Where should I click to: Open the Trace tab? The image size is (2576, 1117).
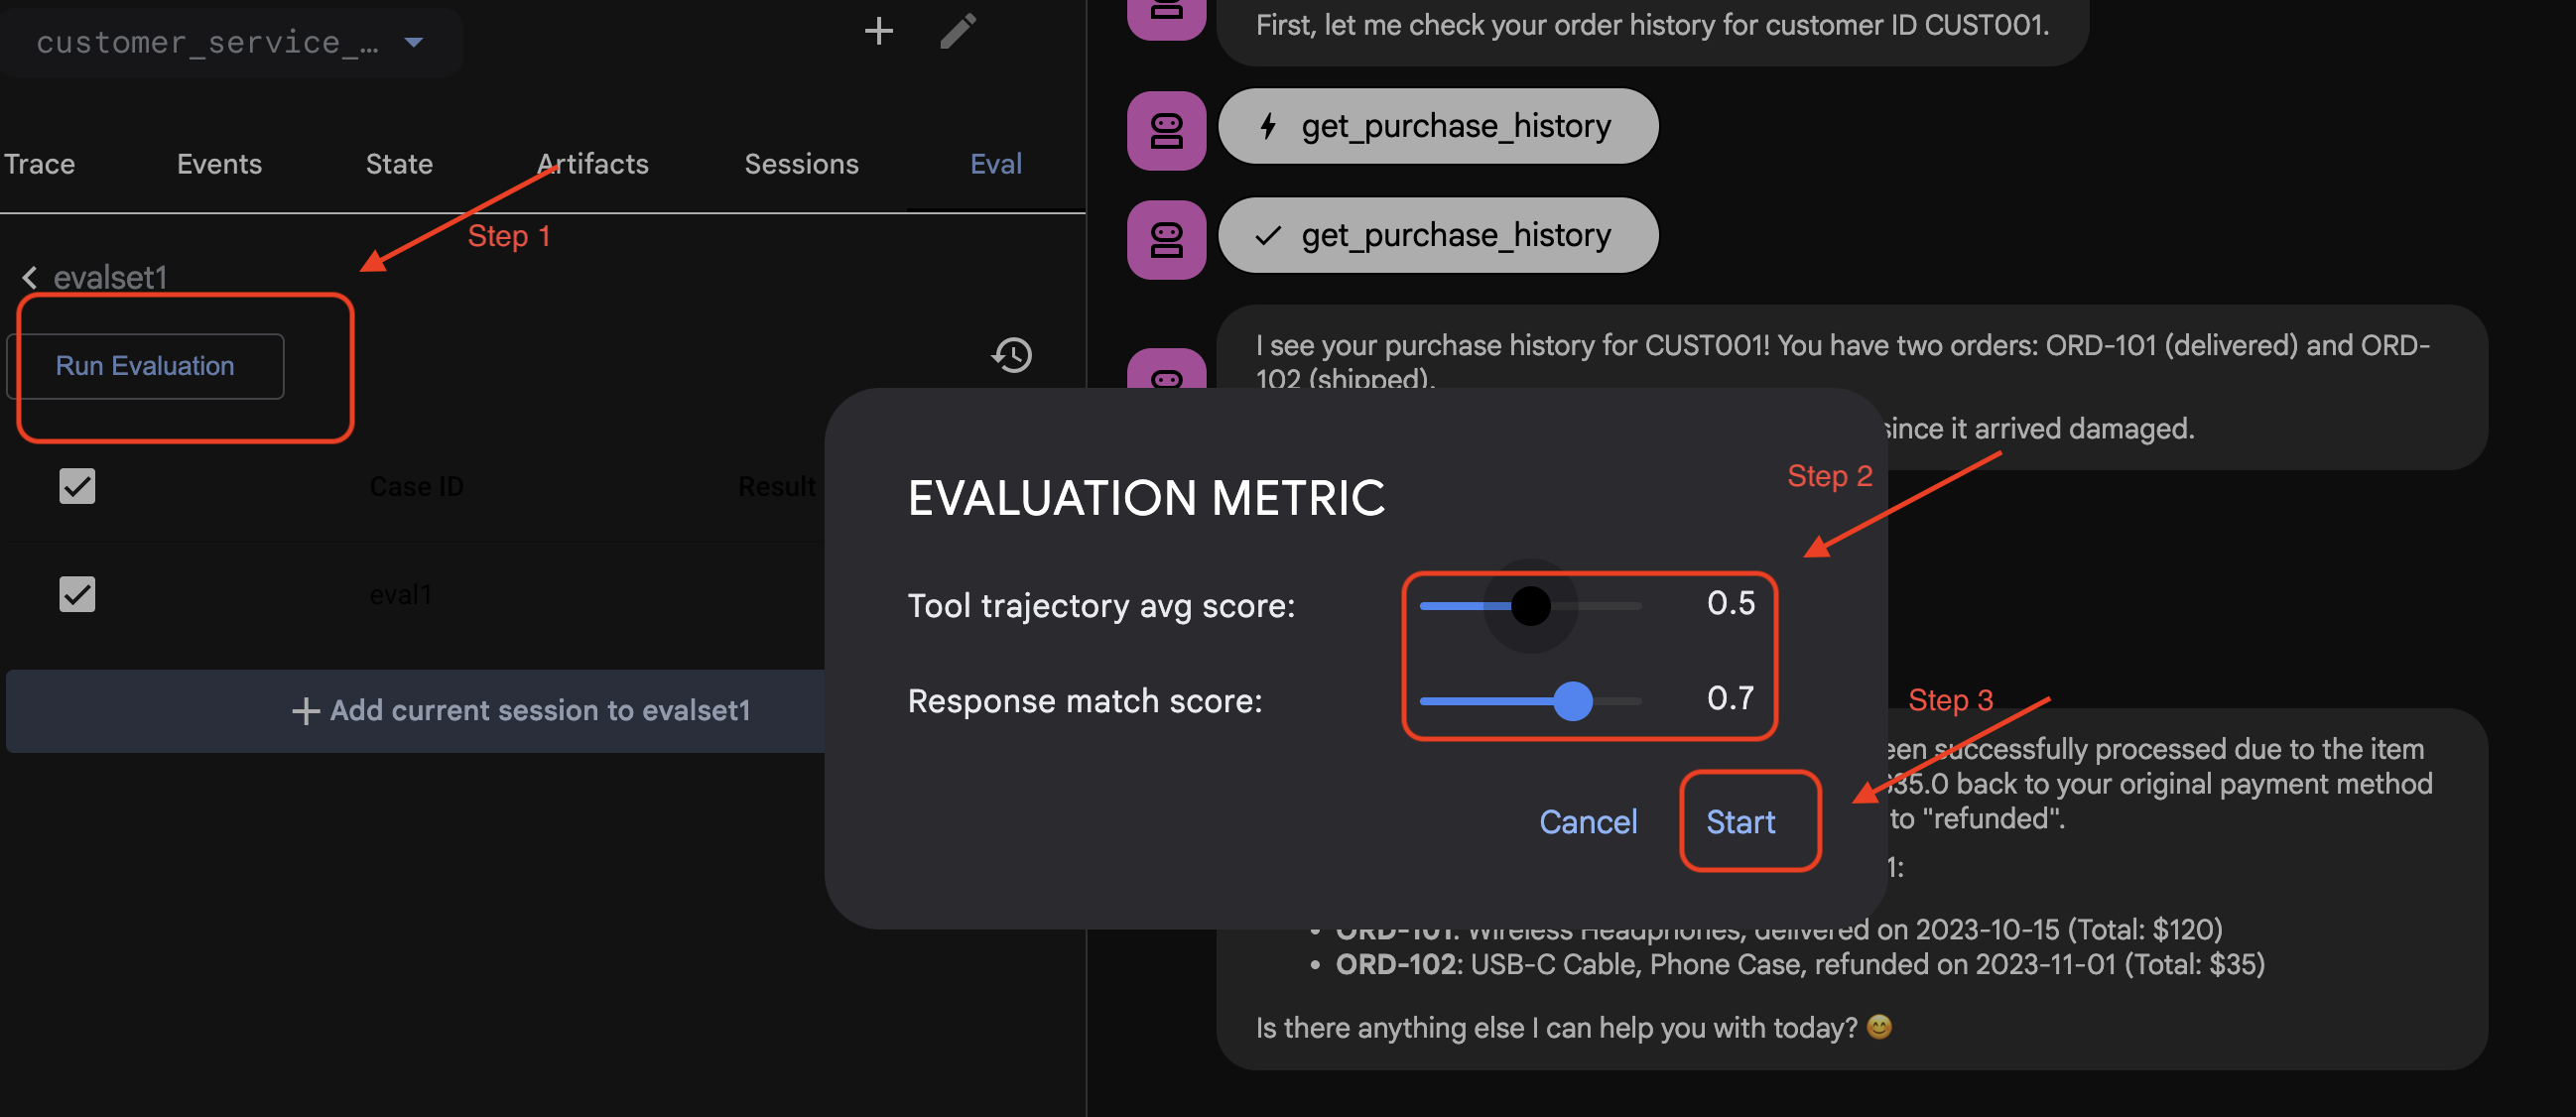click(x=39, y=163)
